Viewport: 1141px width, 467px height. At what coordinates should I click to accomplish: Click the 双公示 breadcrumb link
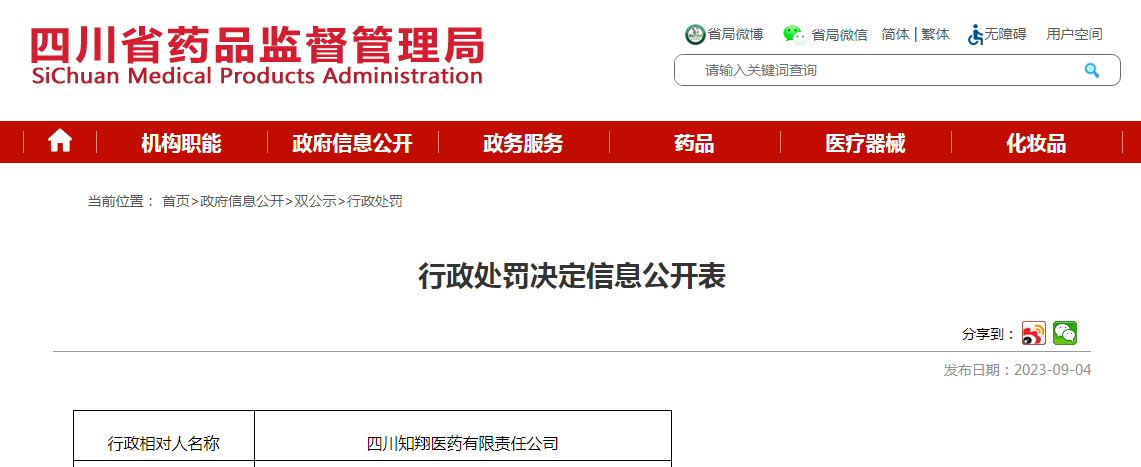point(315,201)
